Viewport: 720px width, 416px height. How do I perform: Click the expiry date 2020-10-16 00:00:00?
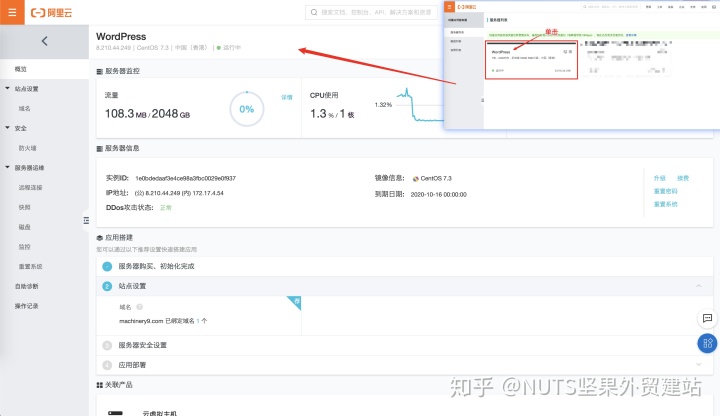click(439, 194)
